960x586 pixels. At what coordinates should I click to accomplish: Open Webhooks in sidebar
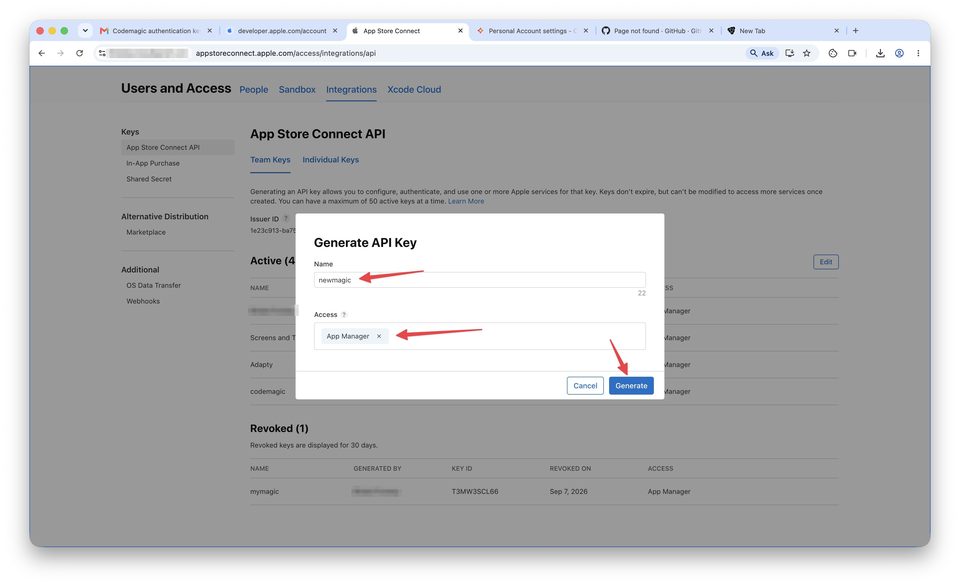143,301
